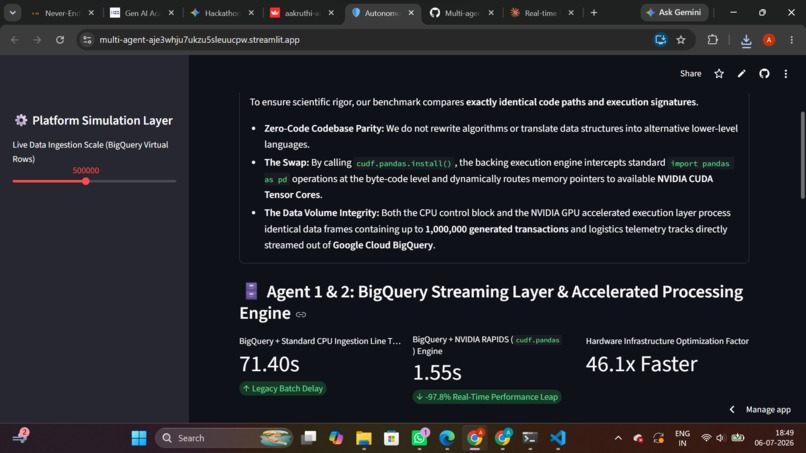
Task: Switch to the Multi-agent GitHub browser tab
Action: point(456,13)
